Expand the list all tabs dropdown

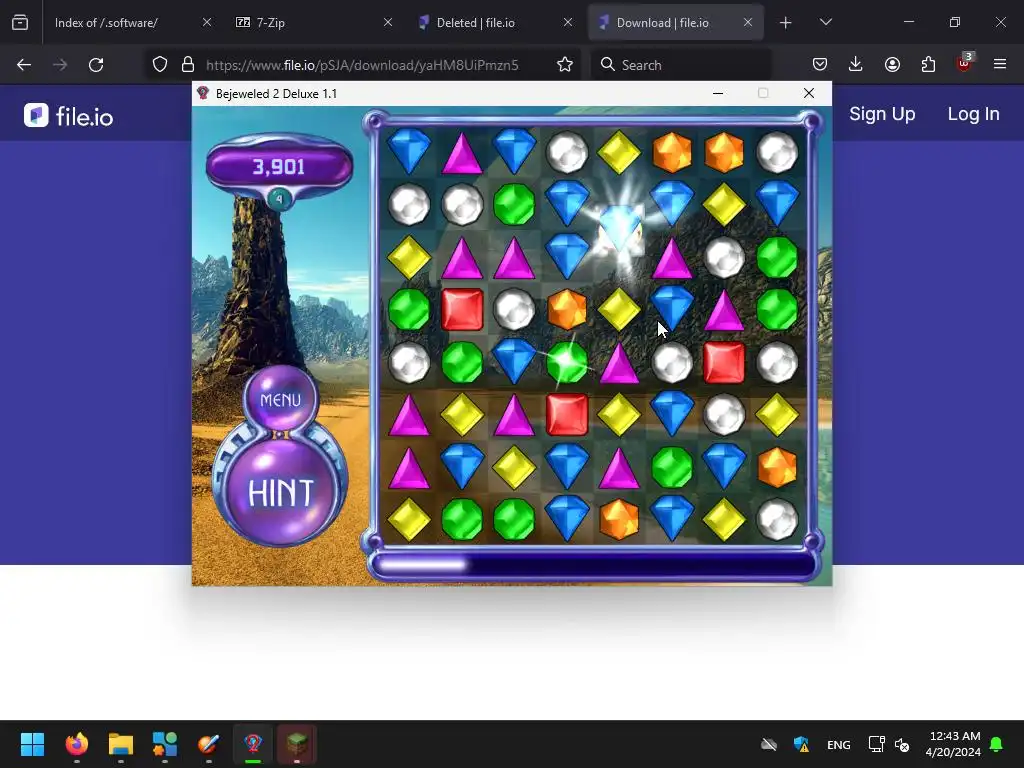pos(825,22)
